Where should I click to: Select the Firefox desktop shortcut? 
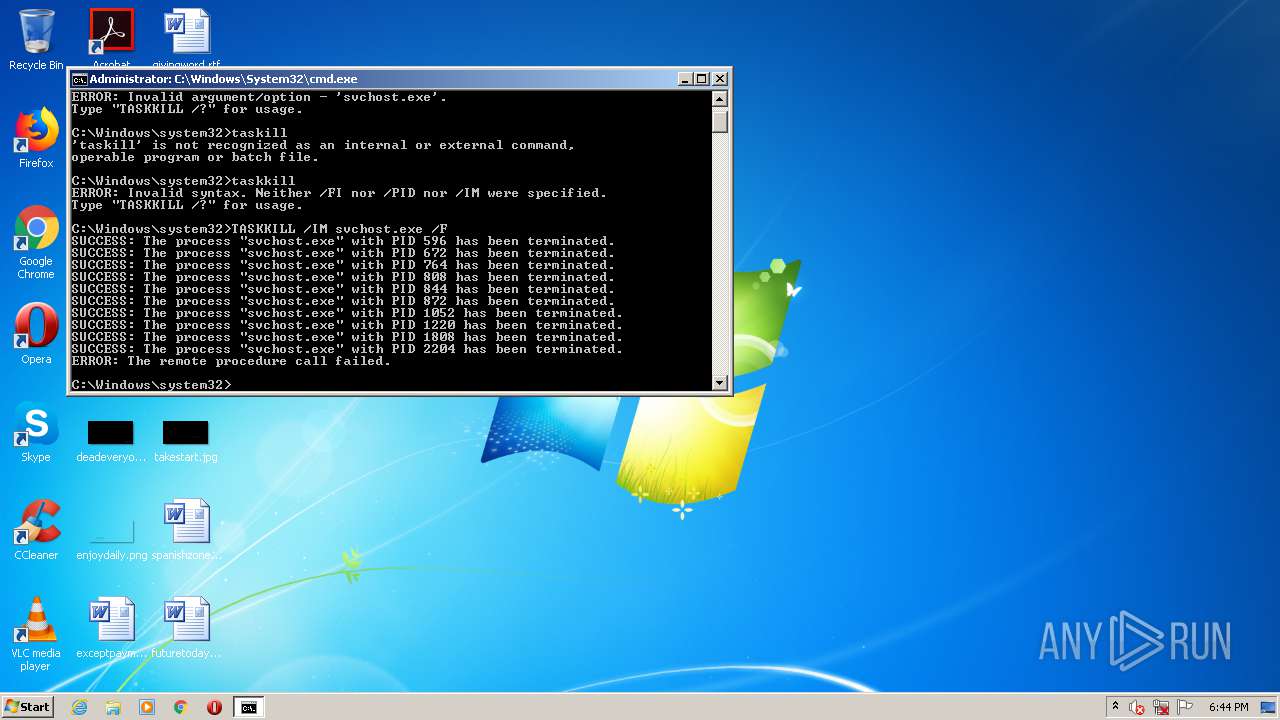tap(36, 138)
